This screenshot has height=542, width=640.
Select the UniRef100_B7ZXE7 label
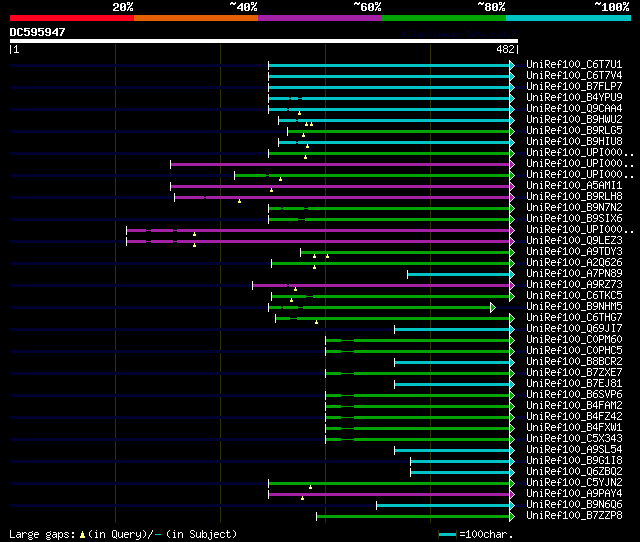coord(574,373)
